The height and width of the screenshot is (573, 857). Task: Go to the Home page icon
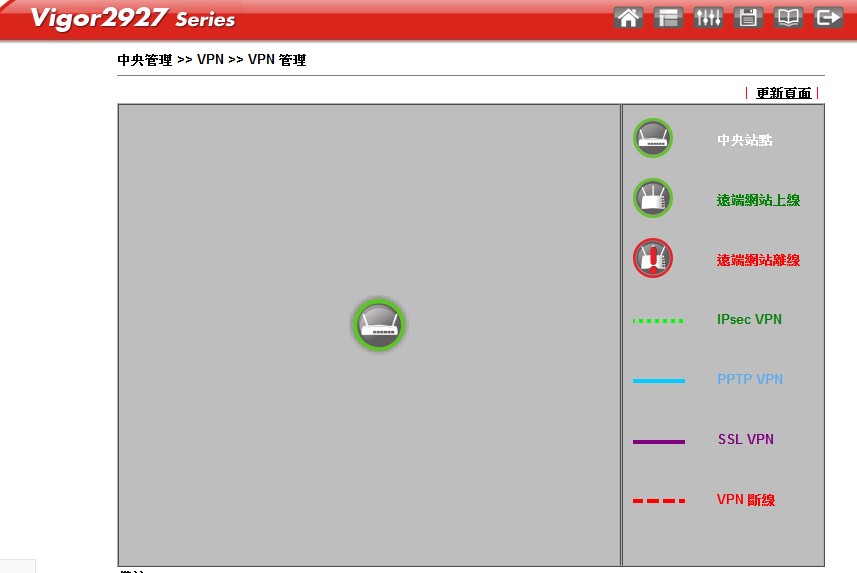[628, 18]
